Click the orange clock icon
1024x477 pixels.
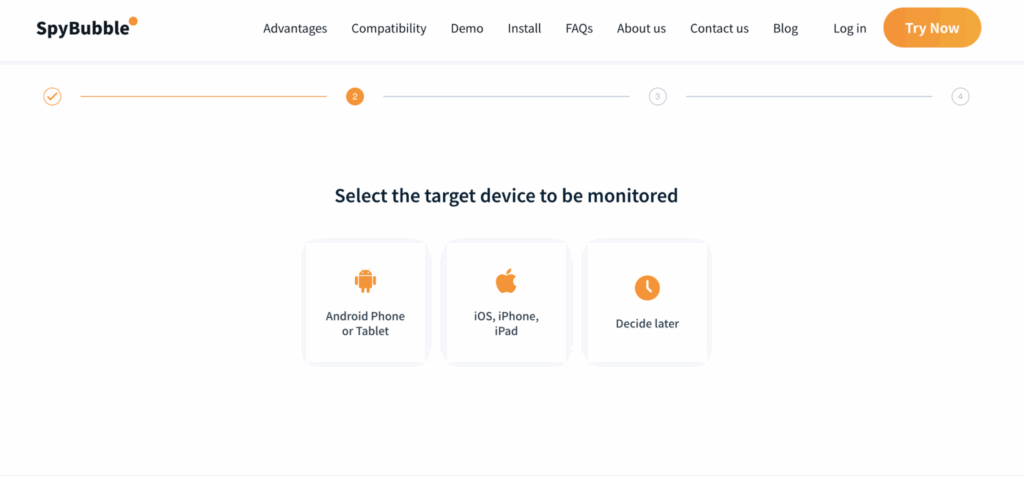(647, 288)
